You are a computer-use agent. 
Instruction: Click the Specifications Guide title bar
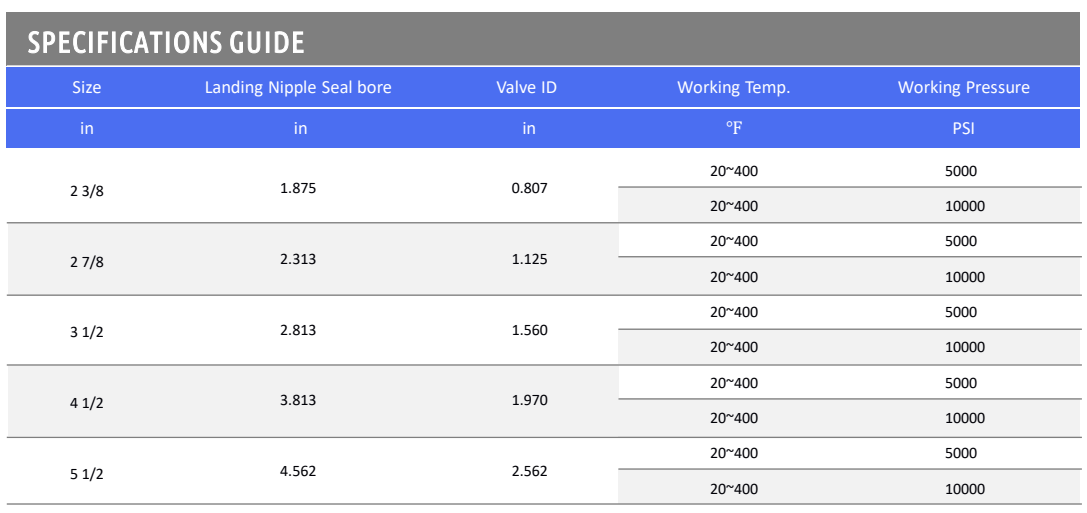tap(544, 39)
